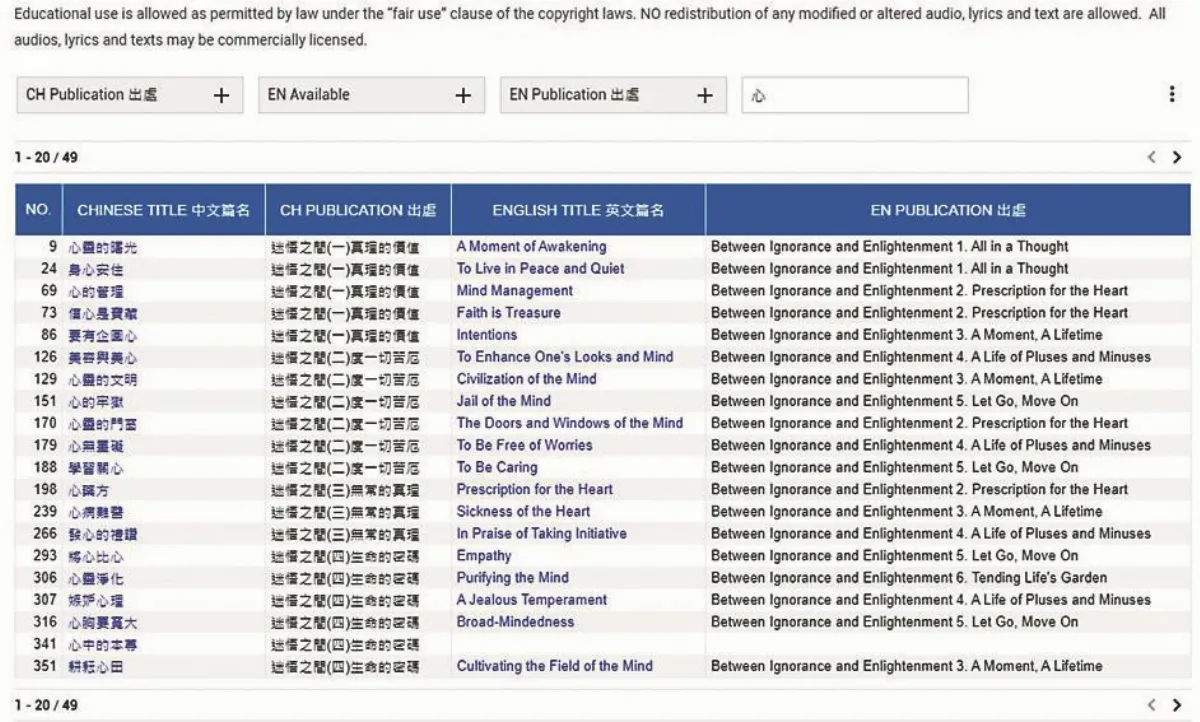1200x722 pixels.
Task: Open 'Faith is Treasure' link
Action: coord(508,312)
